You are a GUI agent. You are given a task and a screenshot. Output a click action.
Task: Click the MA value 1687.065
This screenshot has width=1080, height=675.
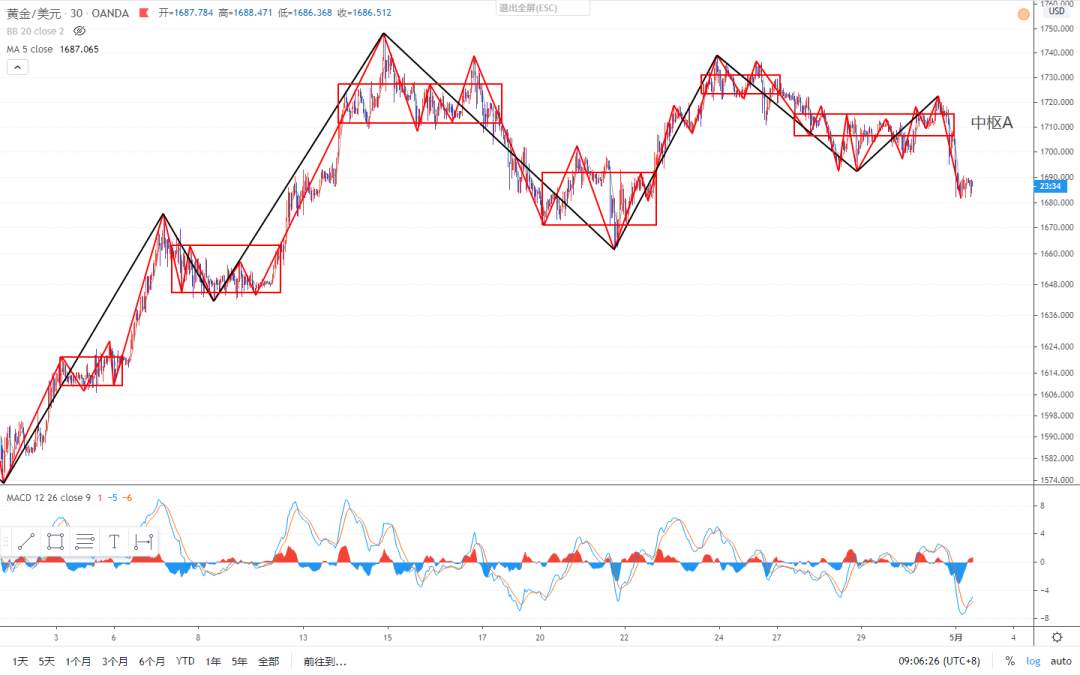click(x=79, y=49)
